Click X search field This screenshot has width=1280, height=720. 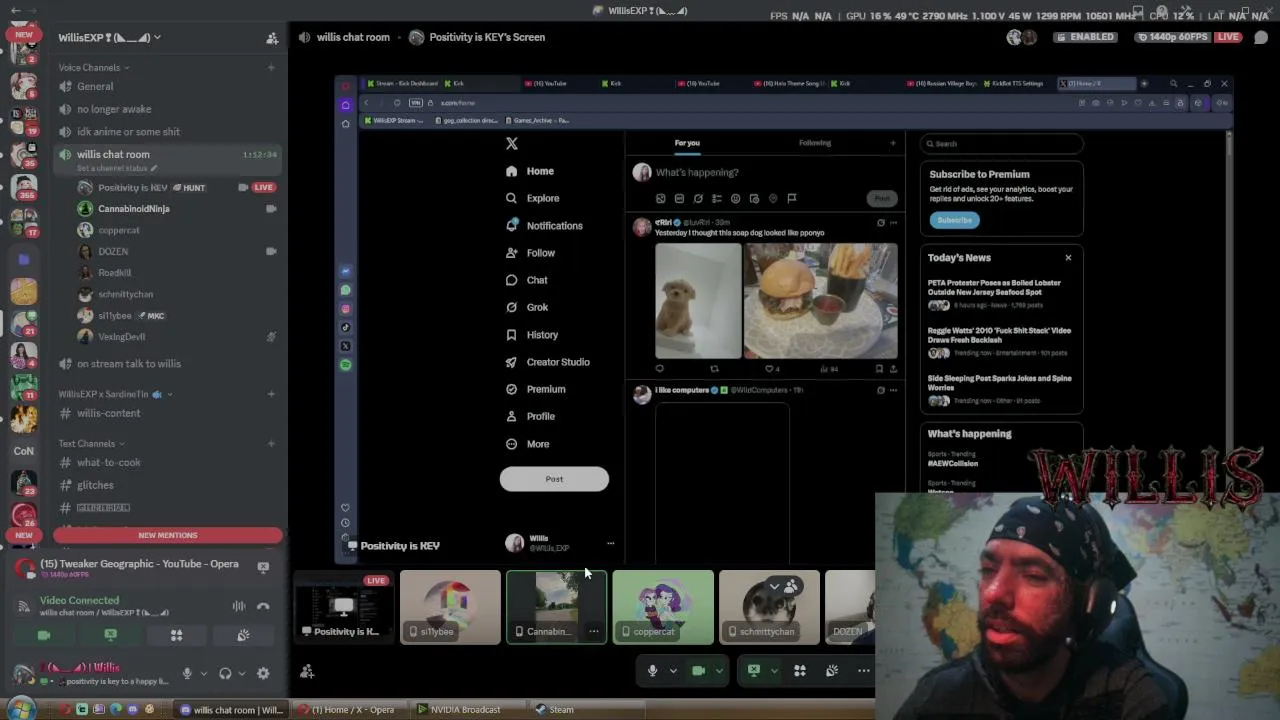(x=1001, y=144)
